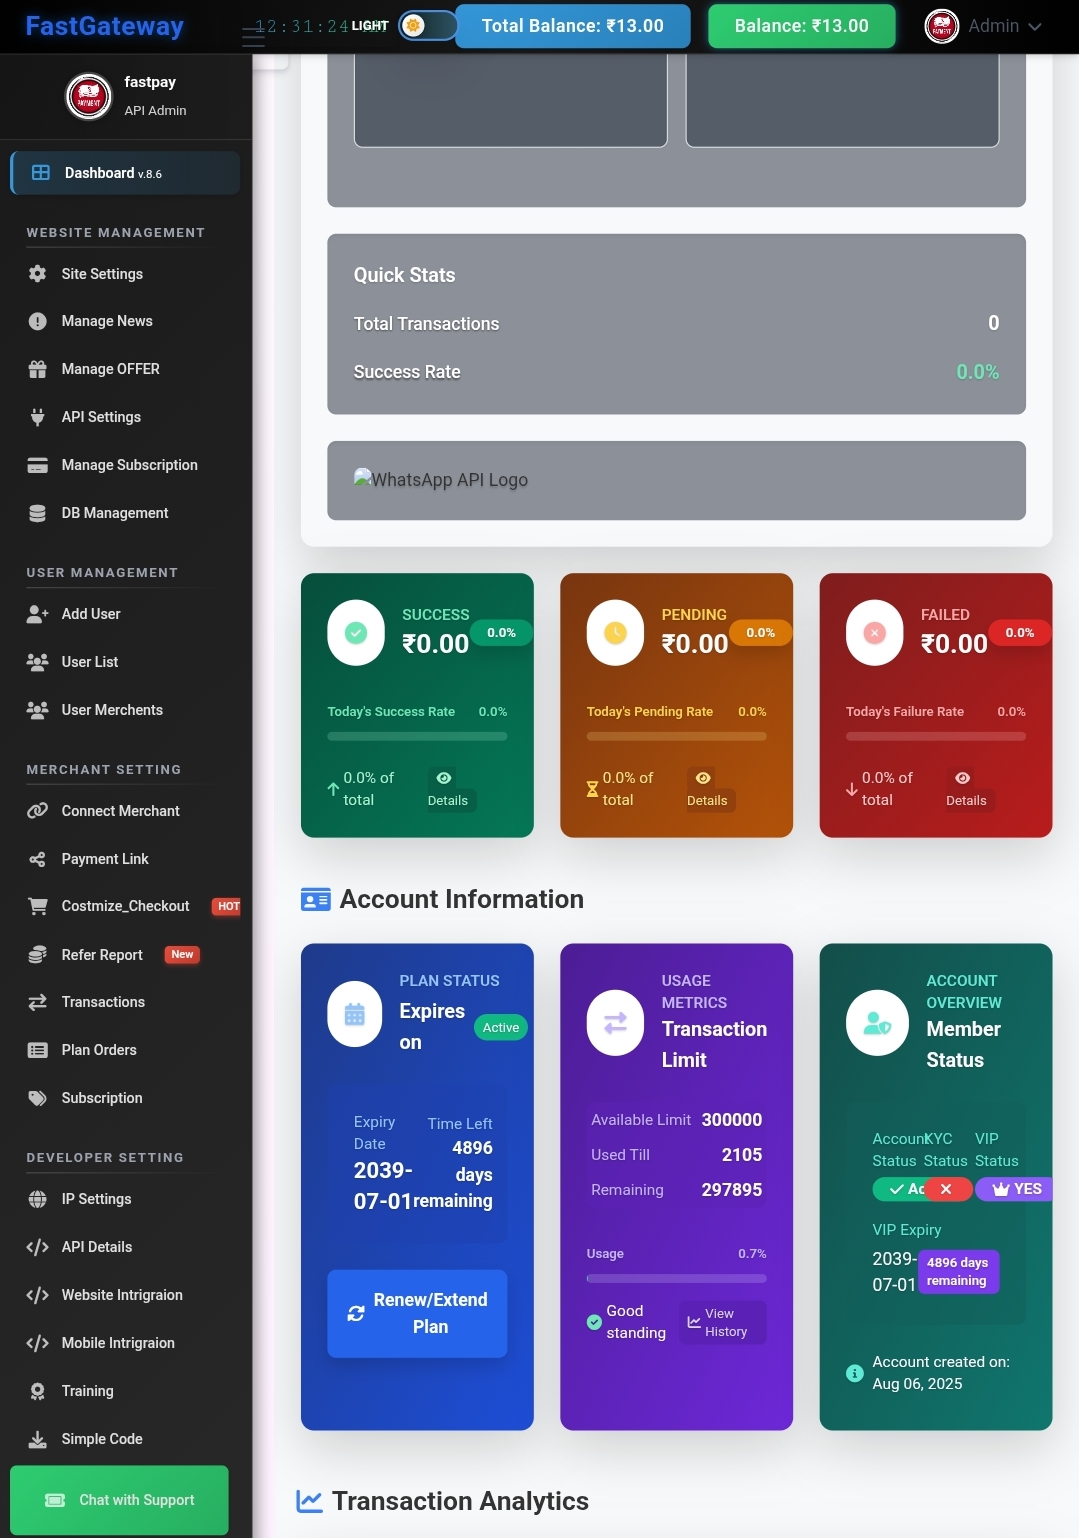1079x1538 pixels.
Task: Click the Add User person icon
Action: [x=38, y=614]
